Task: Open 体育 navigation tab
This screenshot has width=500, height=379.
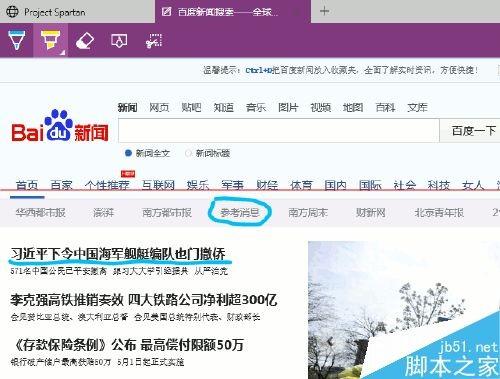Action: pos(301,185)
